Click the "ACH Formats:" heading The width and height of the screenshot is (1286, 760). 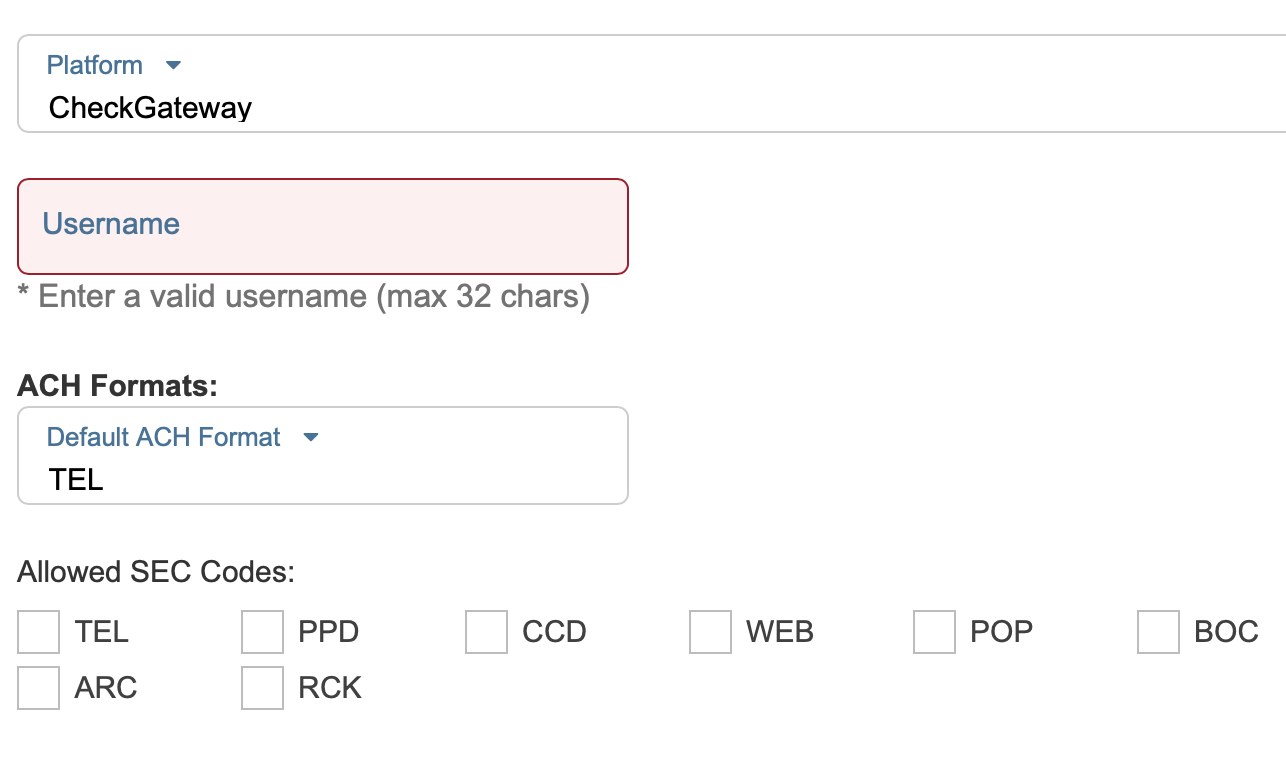117,385
